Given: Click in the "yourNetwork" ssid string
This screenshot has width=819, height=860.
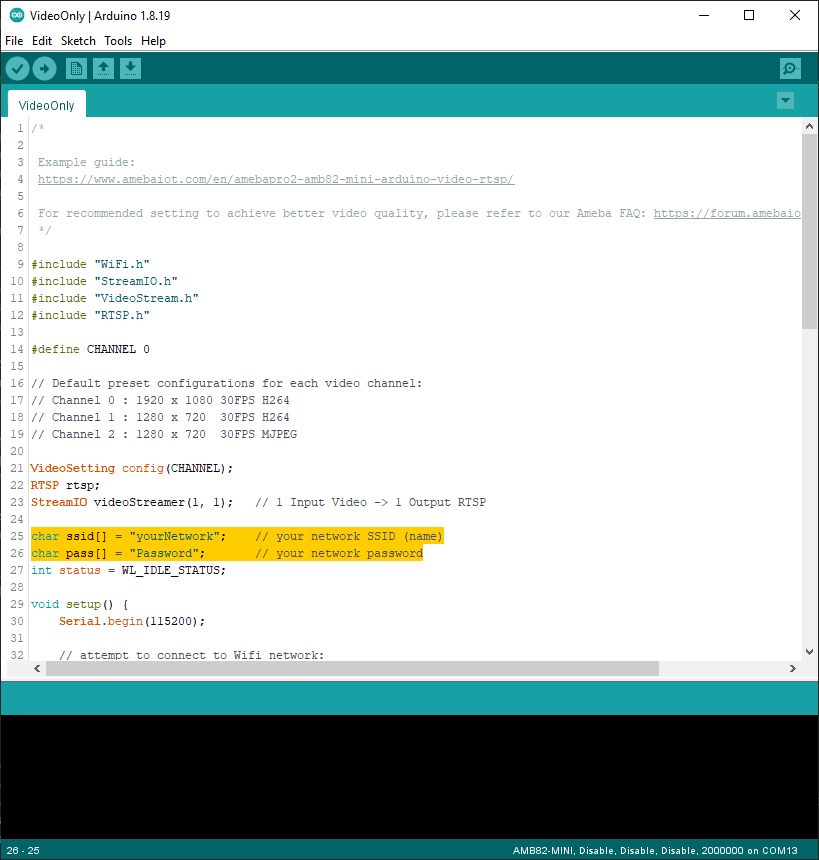Looking at the screenshot, I should point(172,536).
